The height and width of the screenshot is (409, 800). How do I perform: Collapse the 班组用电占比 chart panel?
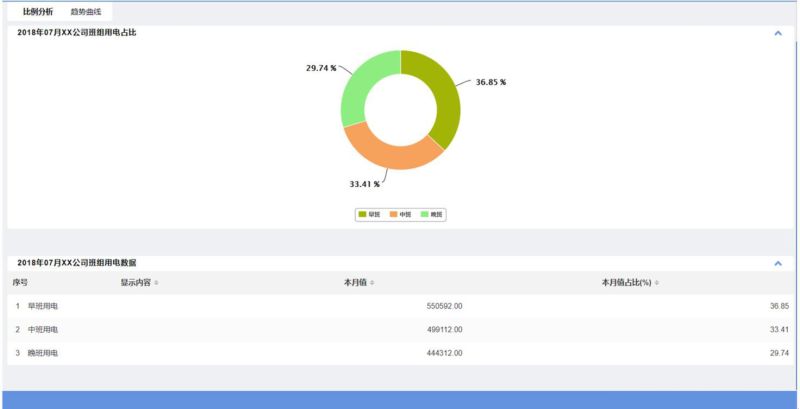pos(778,33)
